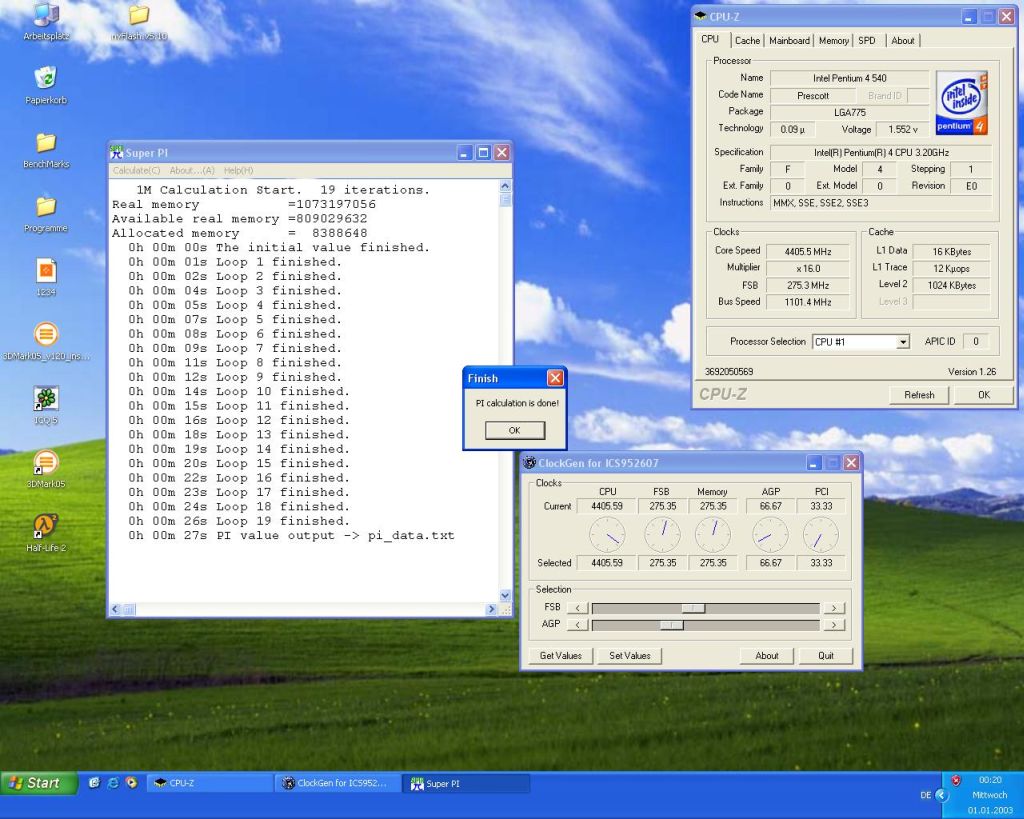
Task: Switch to the SPD tab
Action: [867, 40]
